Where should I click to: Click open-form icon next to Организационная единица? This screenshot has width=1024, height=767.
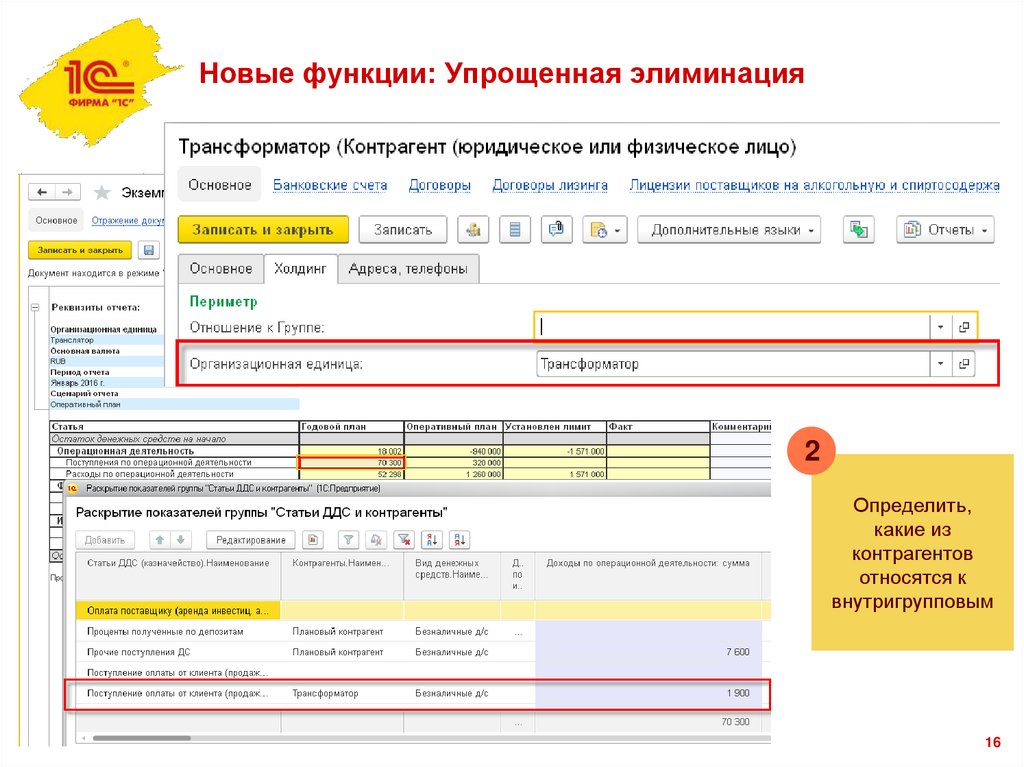(964, 364)
